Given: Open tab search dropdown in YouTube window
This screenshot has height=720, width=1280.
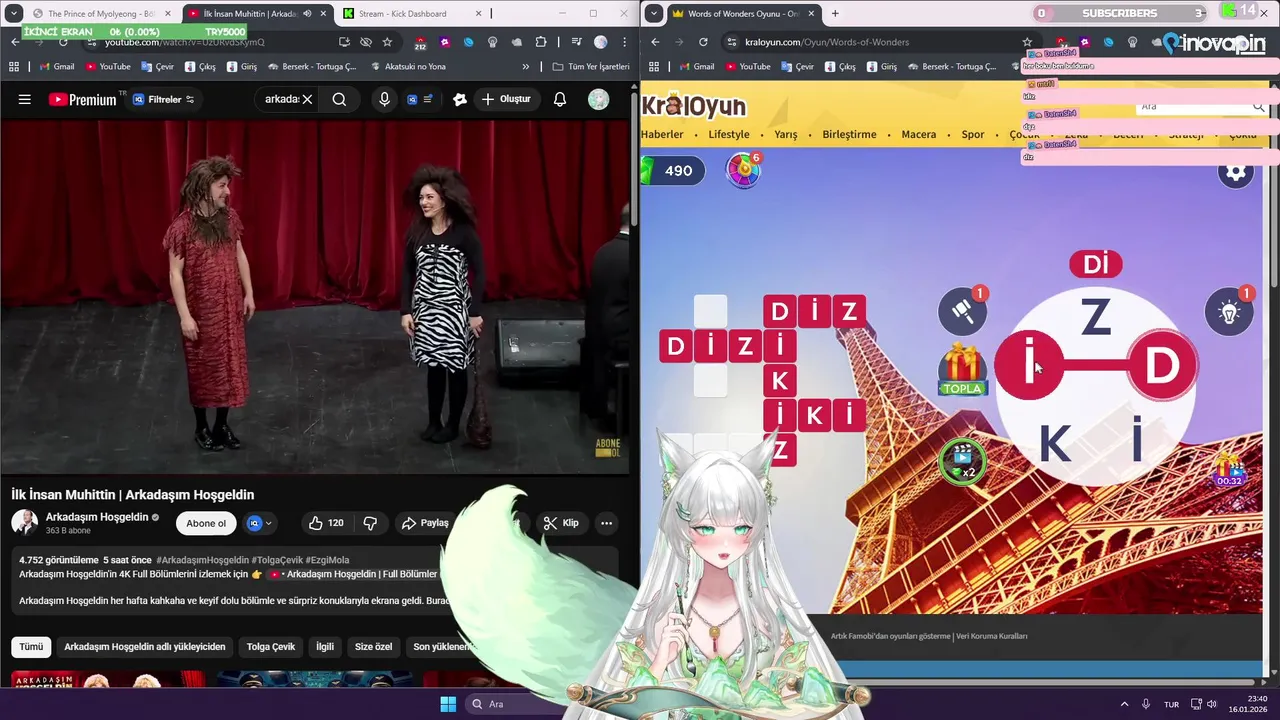Looking at the screenshot, I should coord(14,14).
